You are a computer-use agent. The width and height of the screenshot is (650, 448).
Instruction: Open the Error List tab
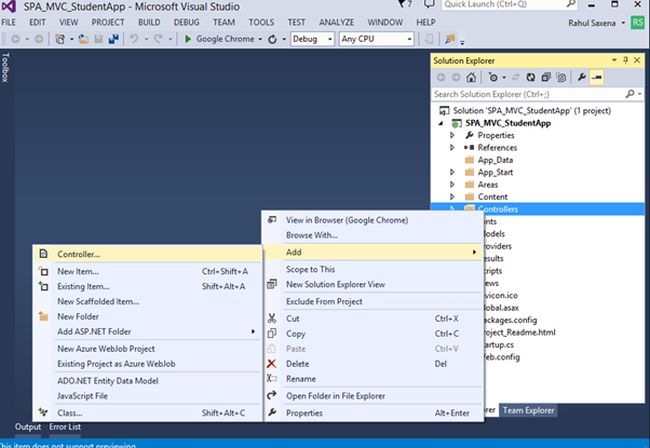[x=65, y=428]
